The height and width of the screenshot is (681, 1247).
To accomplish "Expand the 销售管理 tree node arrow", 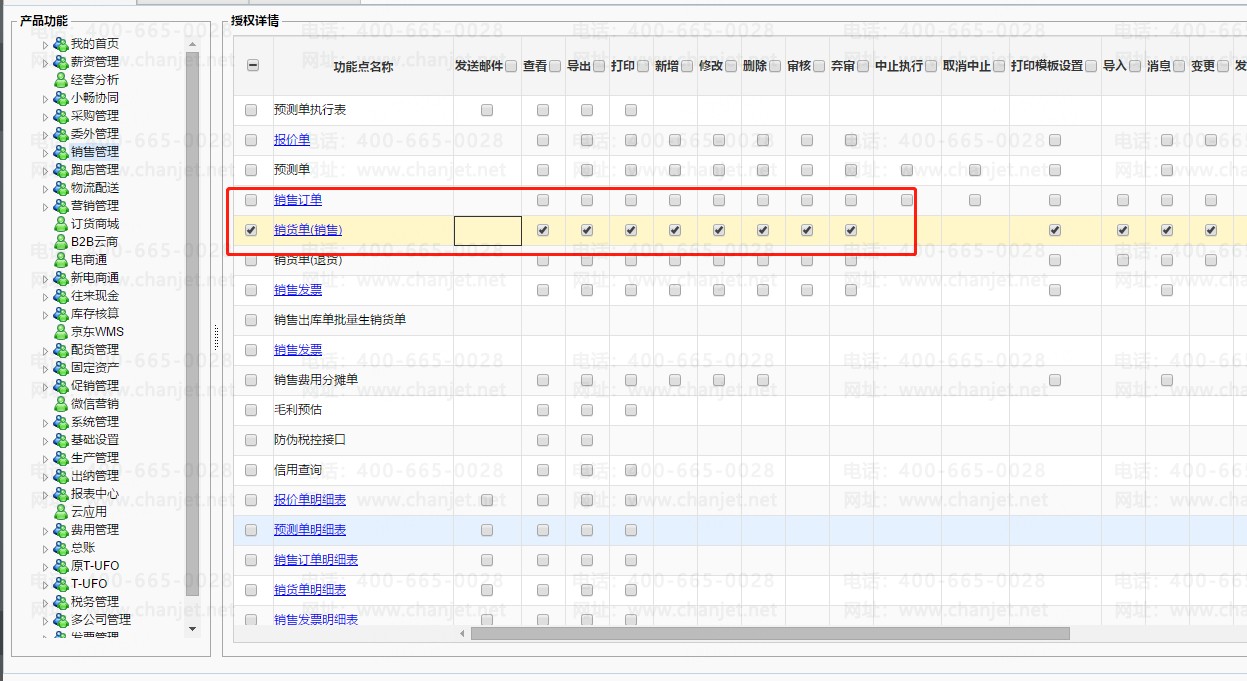I will 45,152.
